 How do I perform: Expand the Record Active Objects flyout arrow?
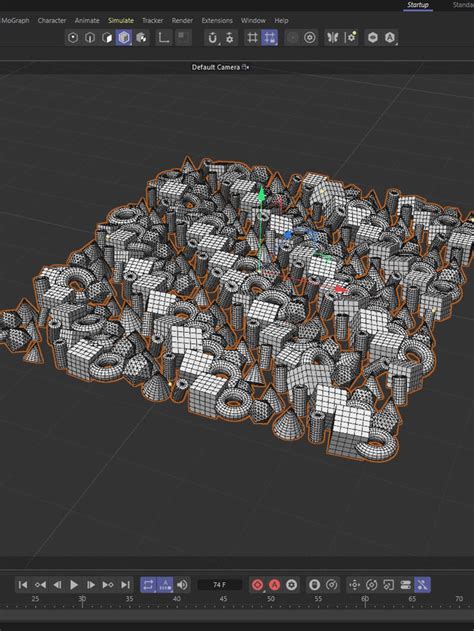click(x=264, y=591)
